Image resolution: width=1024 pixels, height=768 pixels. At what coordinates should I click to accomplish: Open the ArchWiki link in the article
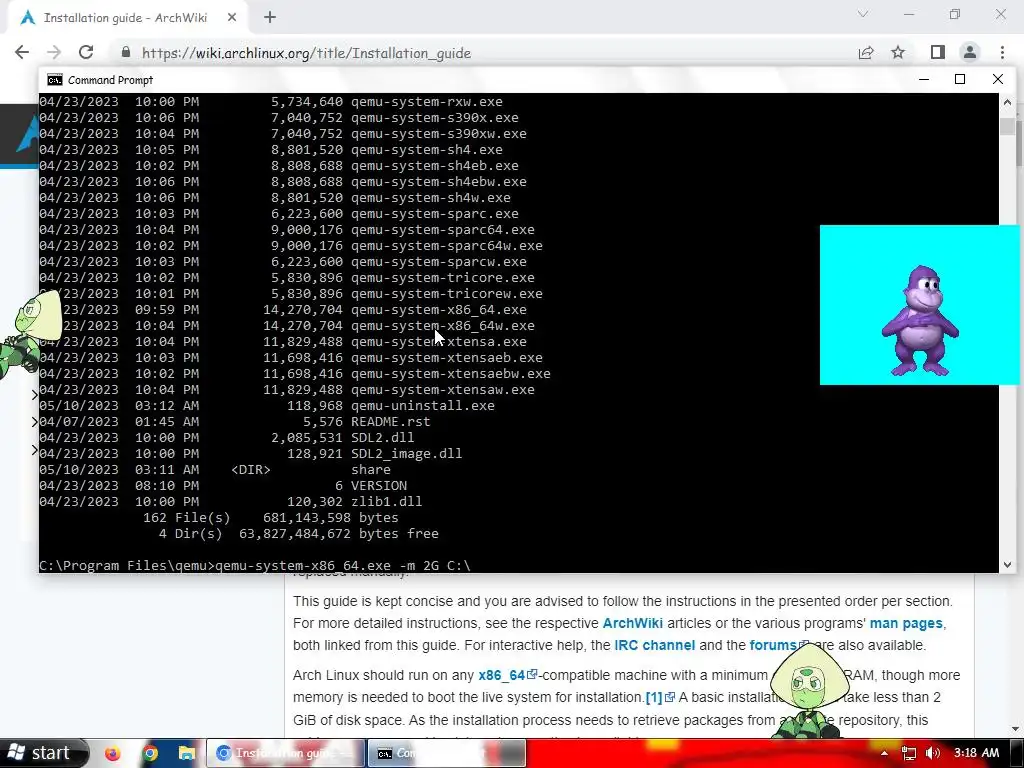[632, 623]
